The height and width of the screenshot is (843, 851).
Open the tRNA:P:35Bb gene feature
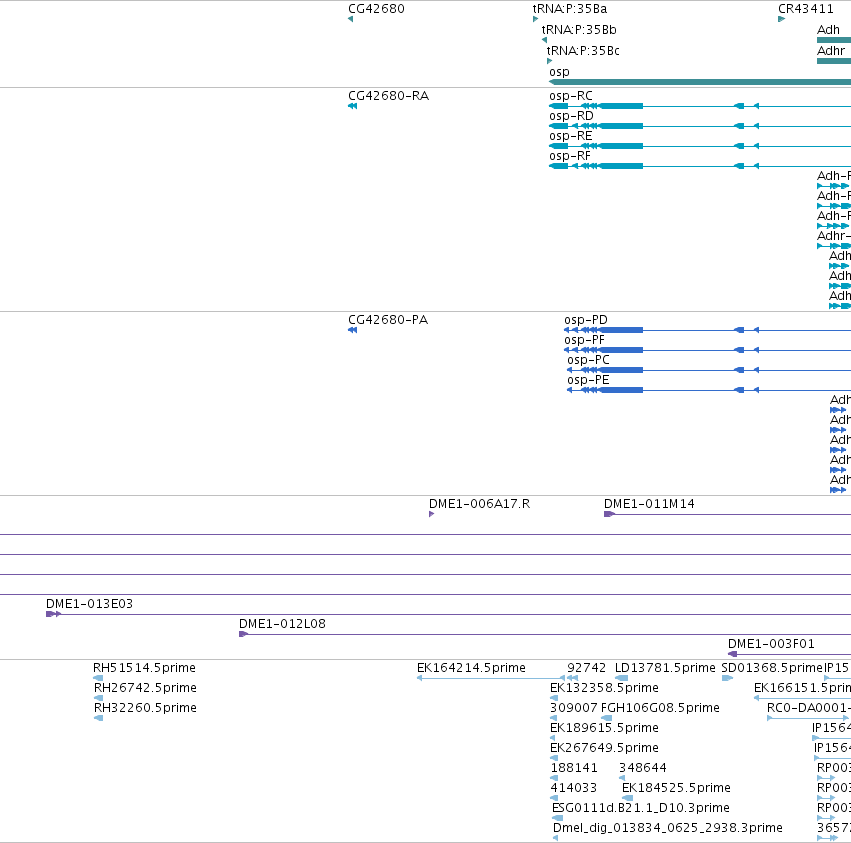tap(544, 40)
